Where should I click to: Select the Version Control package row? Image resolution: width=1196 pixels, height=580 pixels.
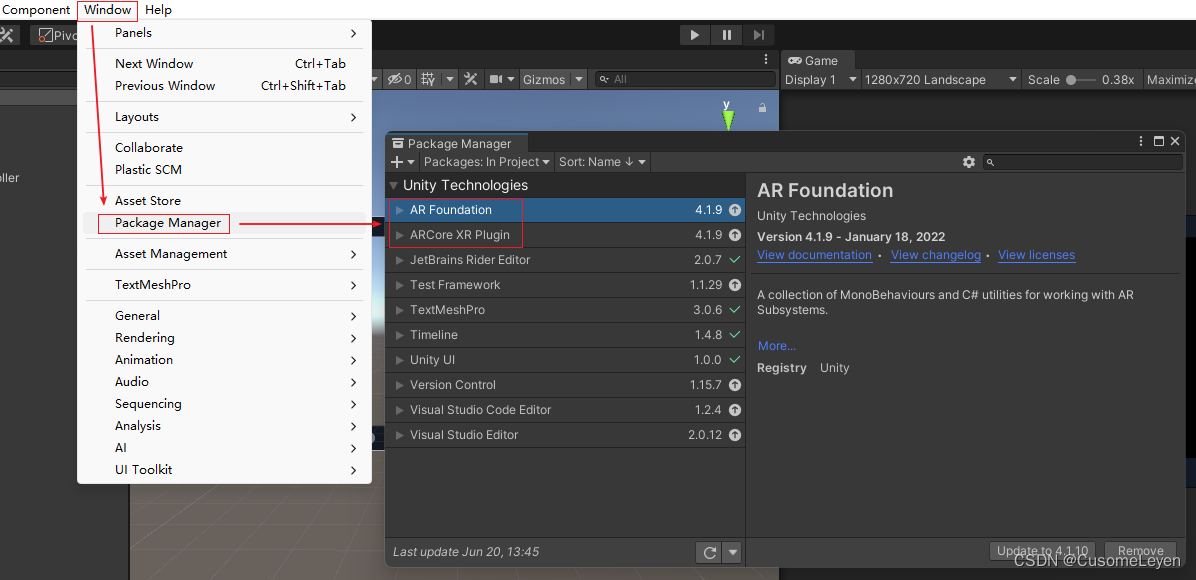(x=565, y=385)
